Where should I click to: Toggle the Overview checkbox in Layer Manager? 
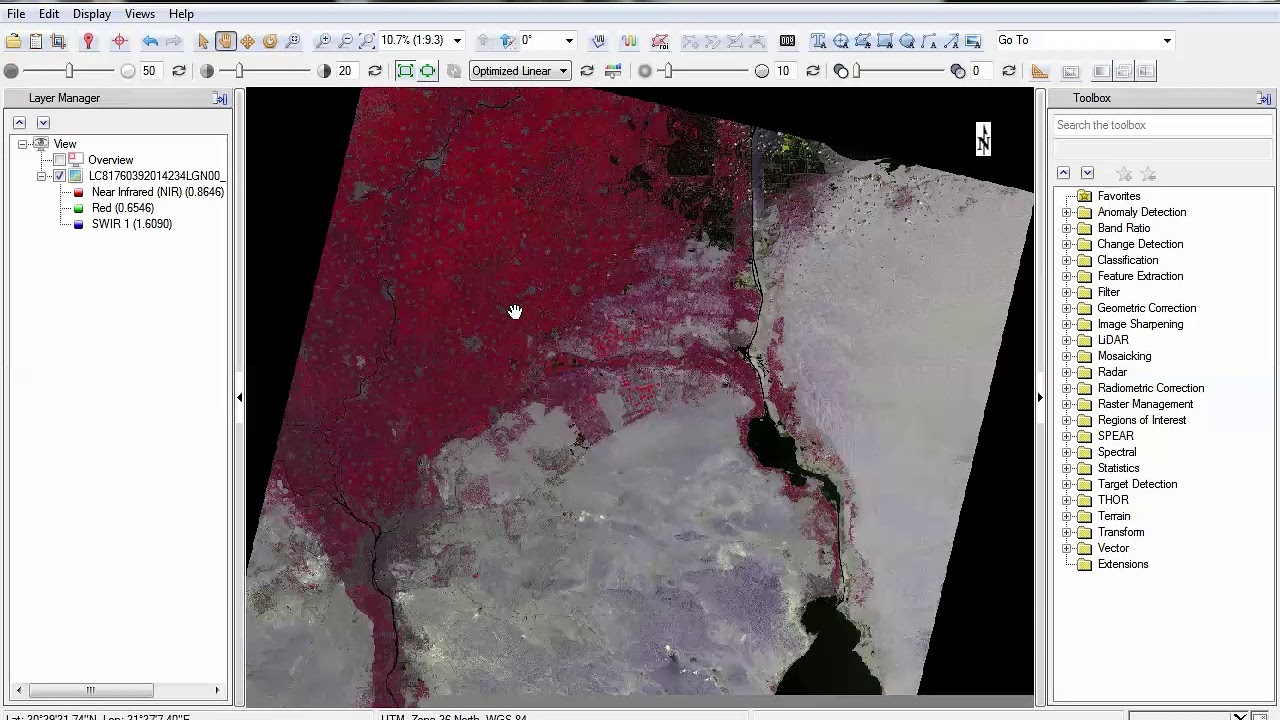click(60, 160)
